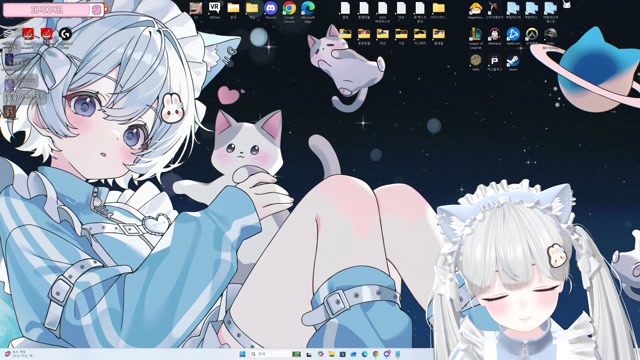Launch Discord from the desktop
The image size is (640, 360).
tap(270, 8)
